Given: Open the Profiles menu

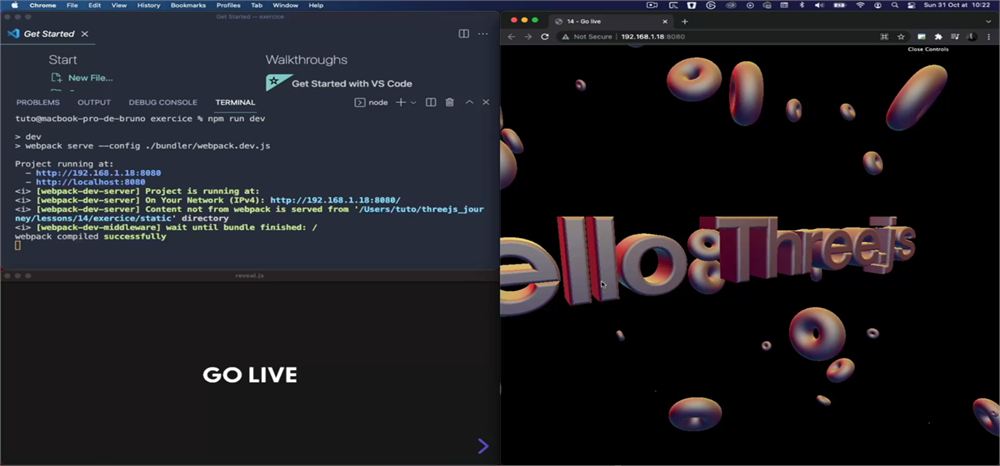Looking at the screenshot, I should [228, 5].
